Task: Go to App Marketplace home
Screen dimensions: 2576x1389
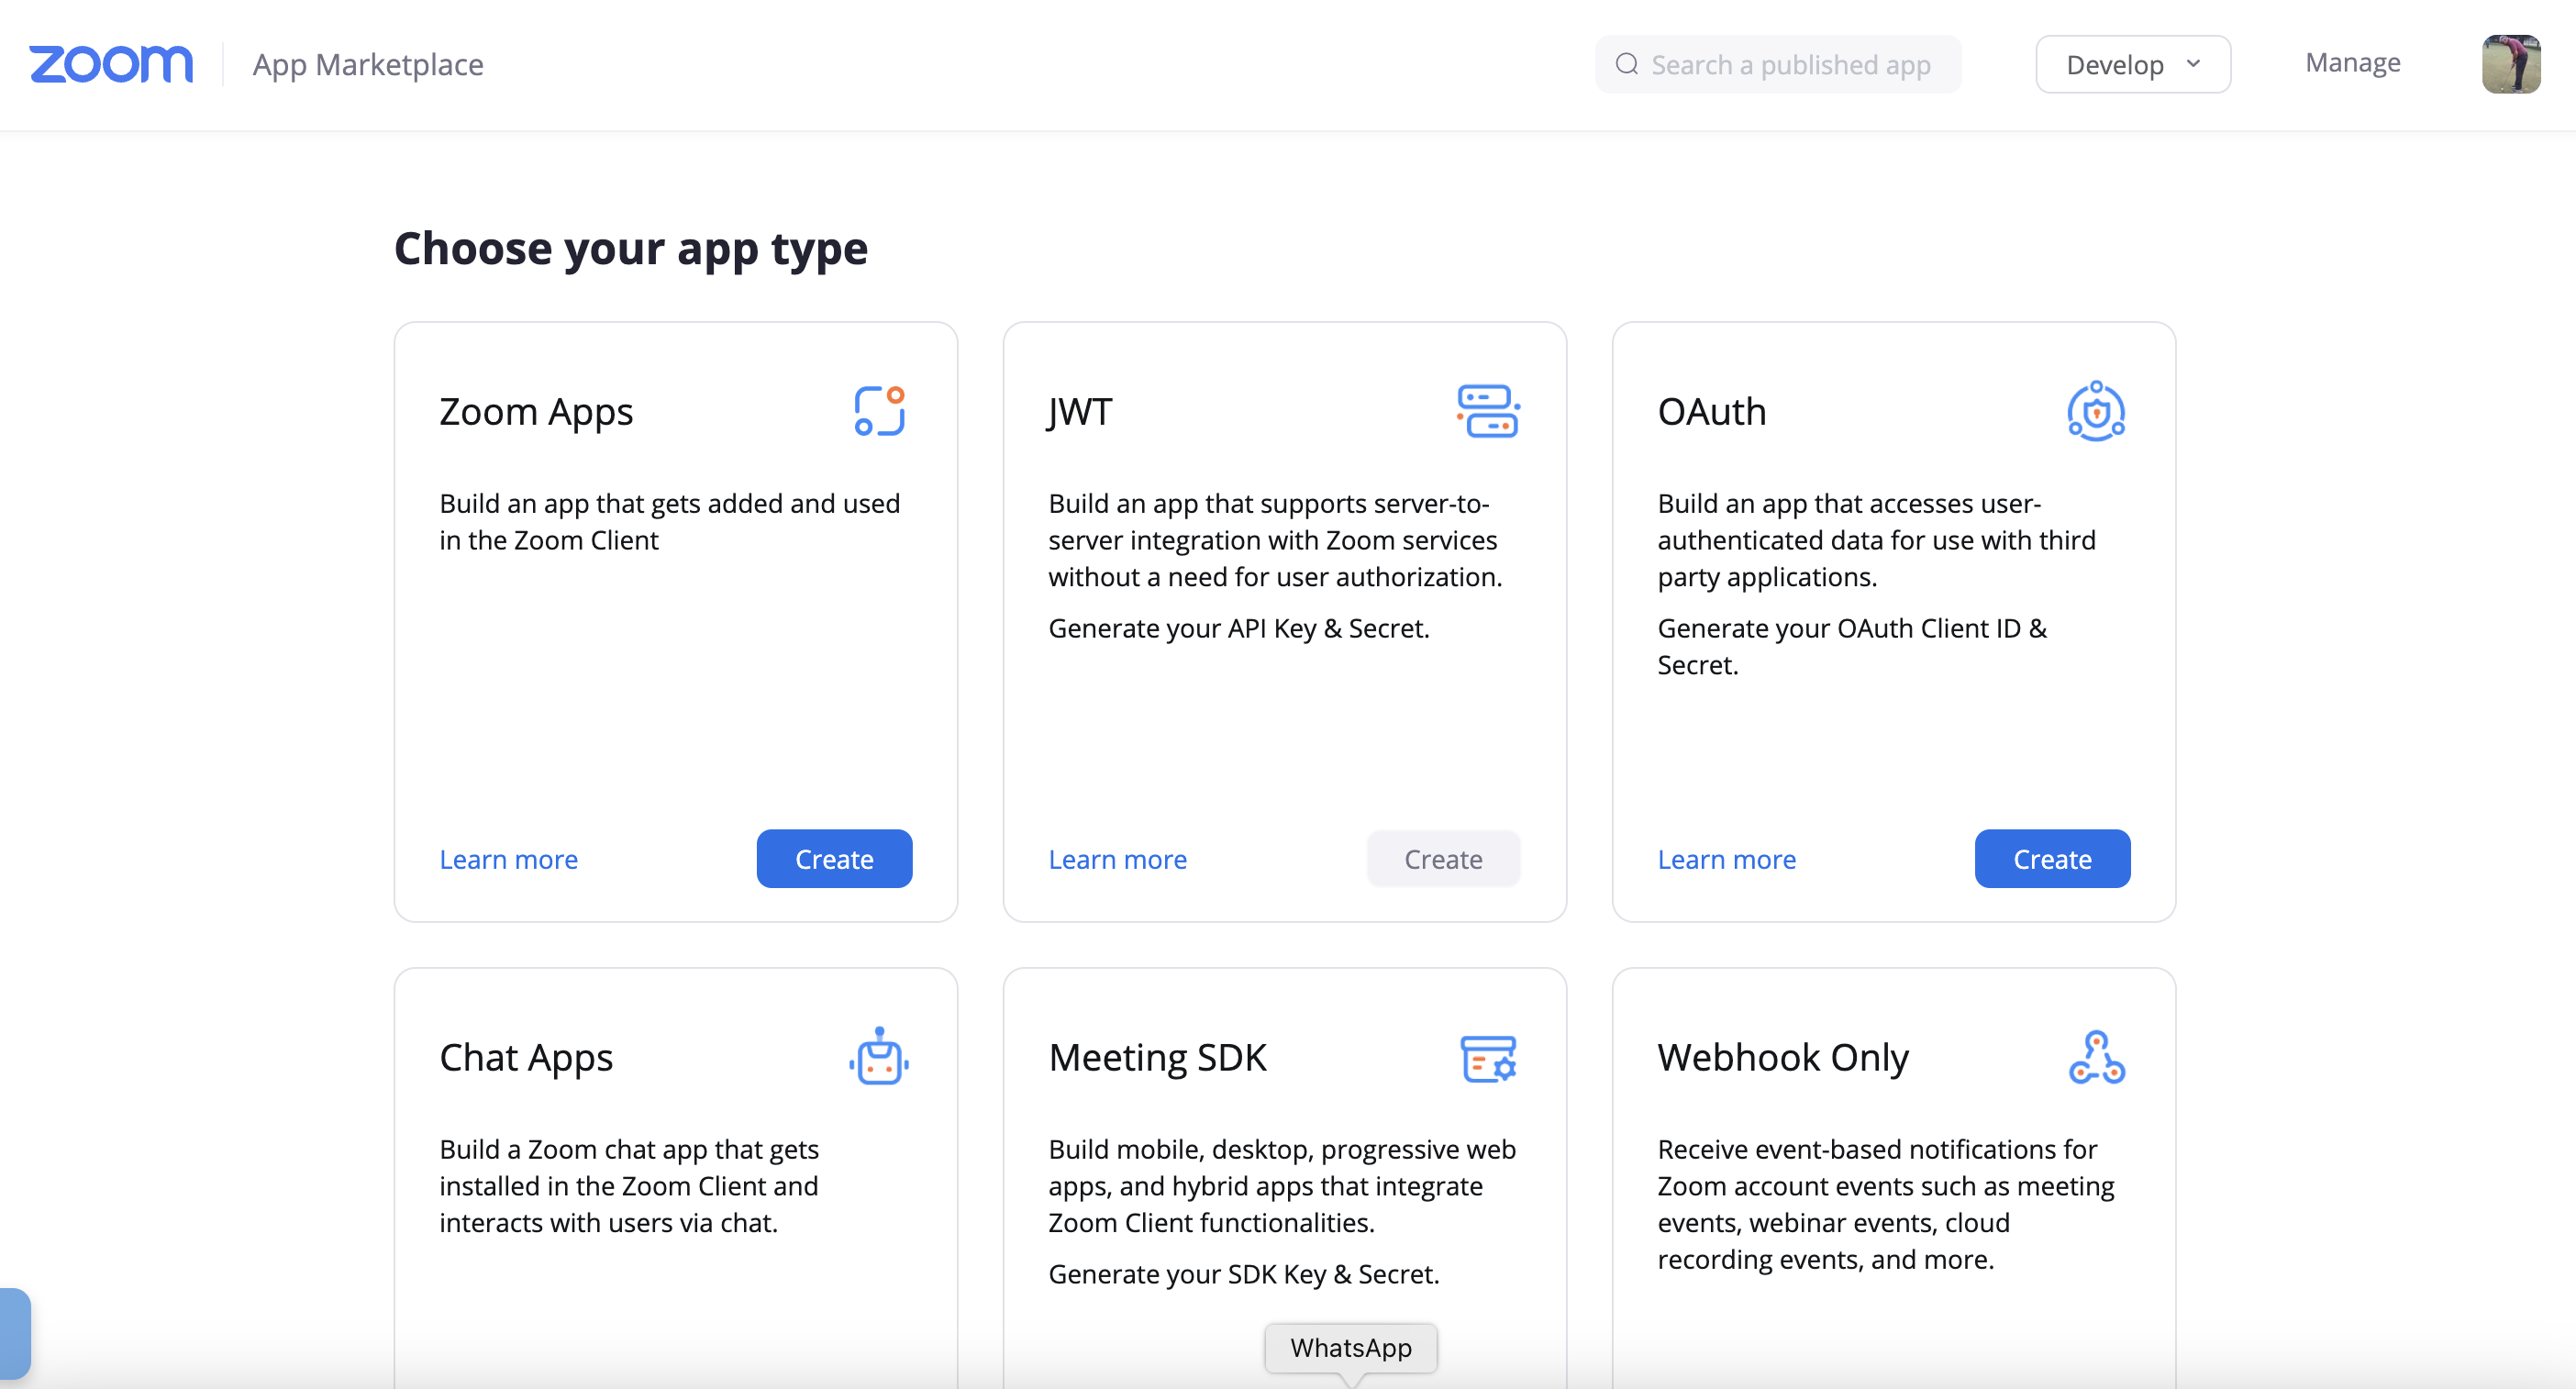Action: pos(368,64)
